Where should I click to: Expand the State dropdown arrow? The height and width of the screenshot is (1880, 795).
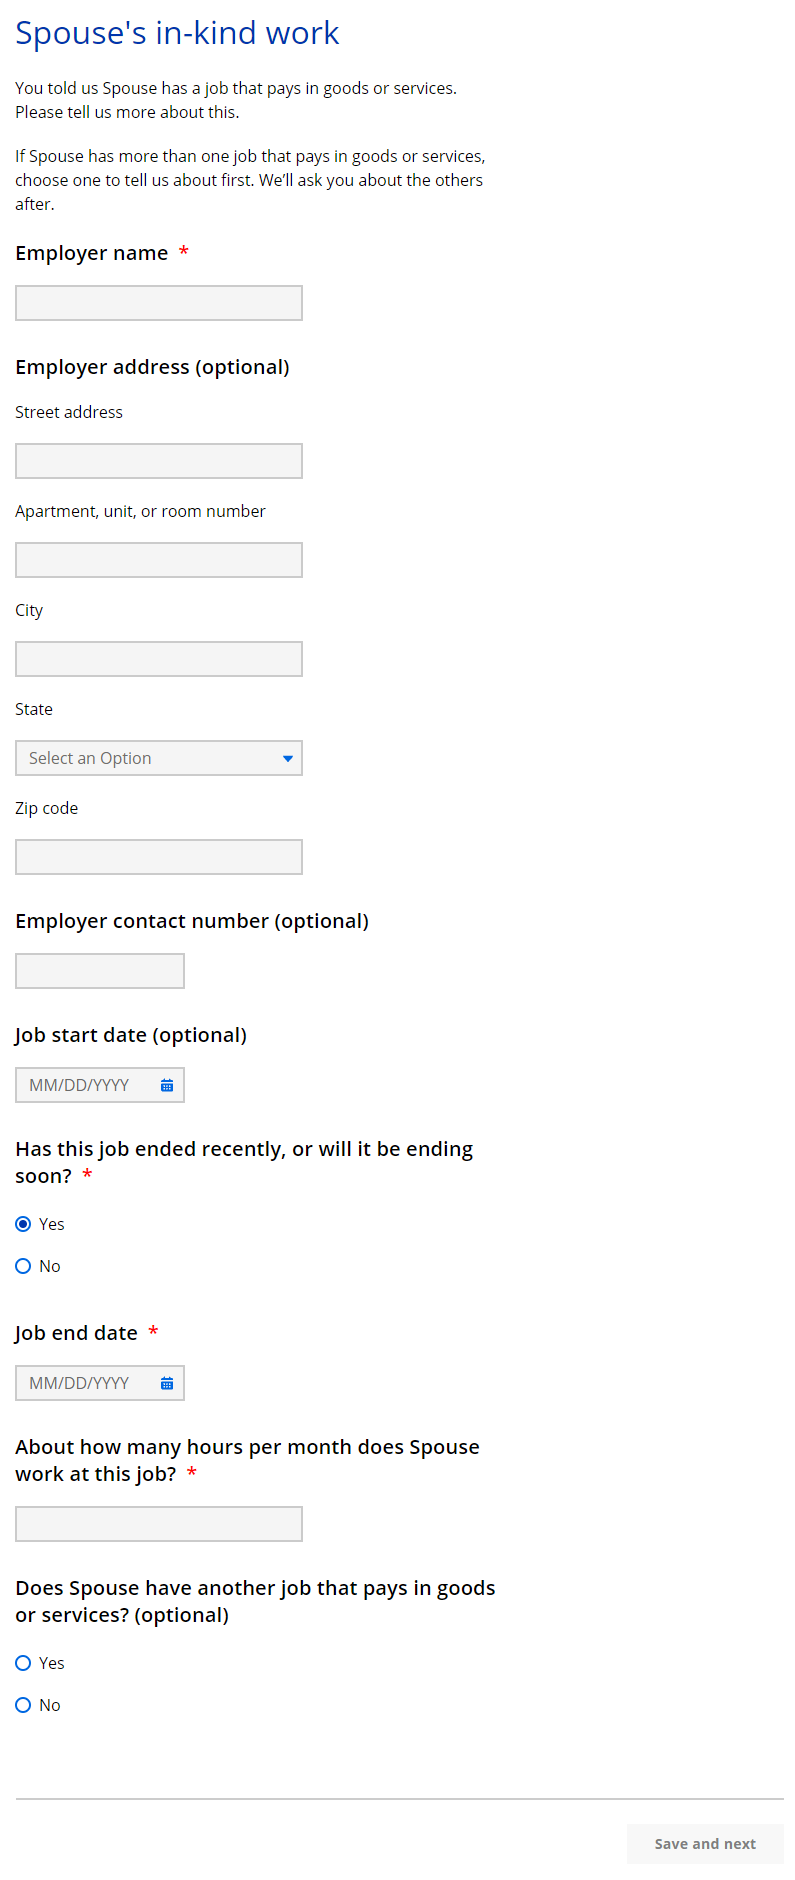[x=287, y=759]
